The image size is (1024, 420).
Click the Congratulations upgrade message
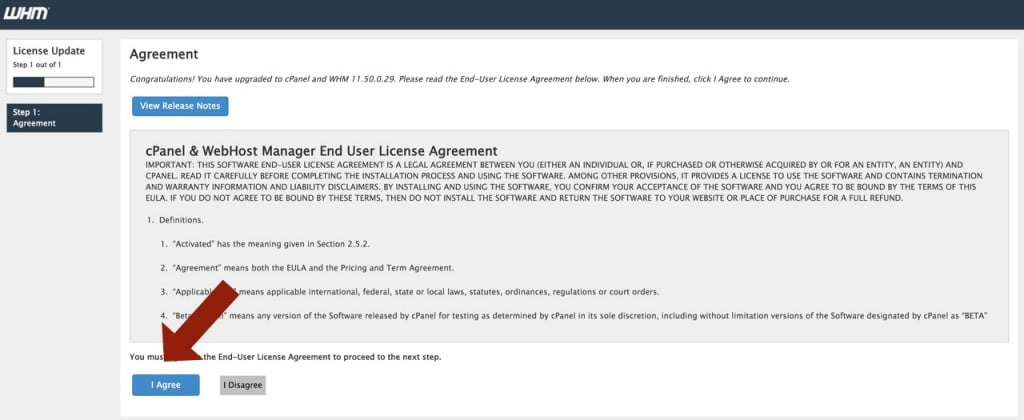click(x=460, y=79)
